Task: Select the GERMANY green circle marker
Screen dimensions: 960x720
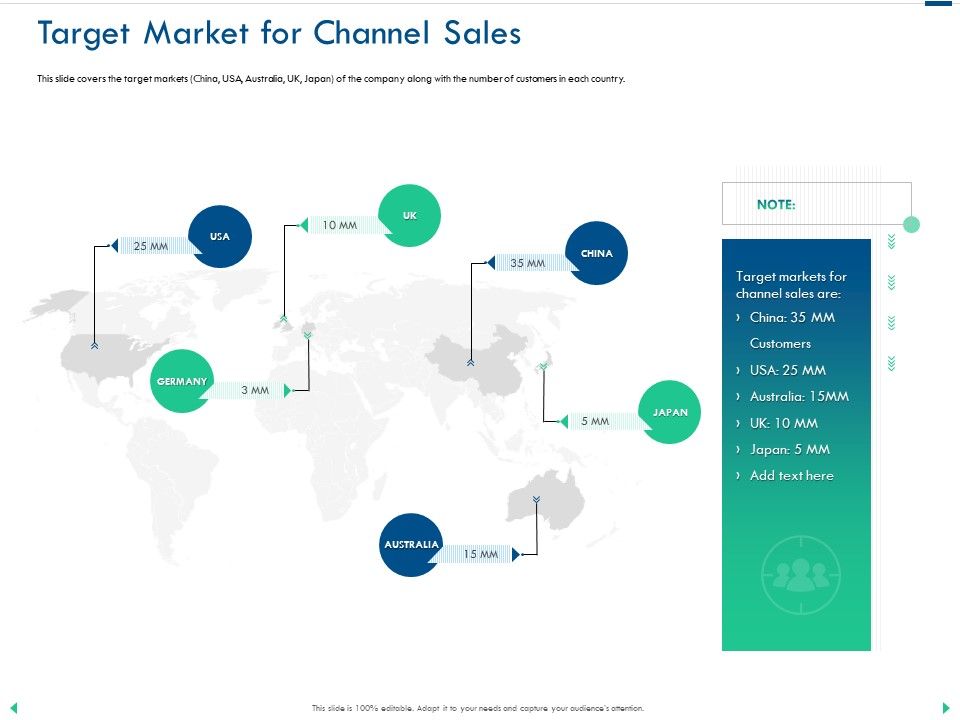Action: [x=182, y=381]
